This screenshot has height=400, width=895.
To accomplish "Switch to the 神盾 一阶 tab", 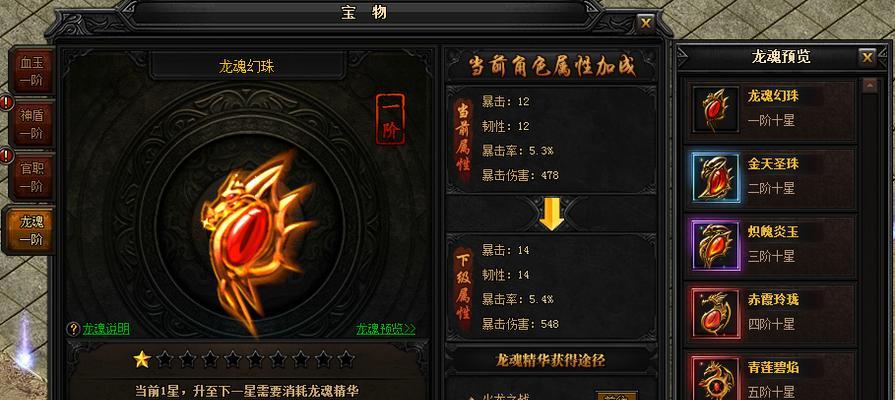I will (x=31, y=124).
